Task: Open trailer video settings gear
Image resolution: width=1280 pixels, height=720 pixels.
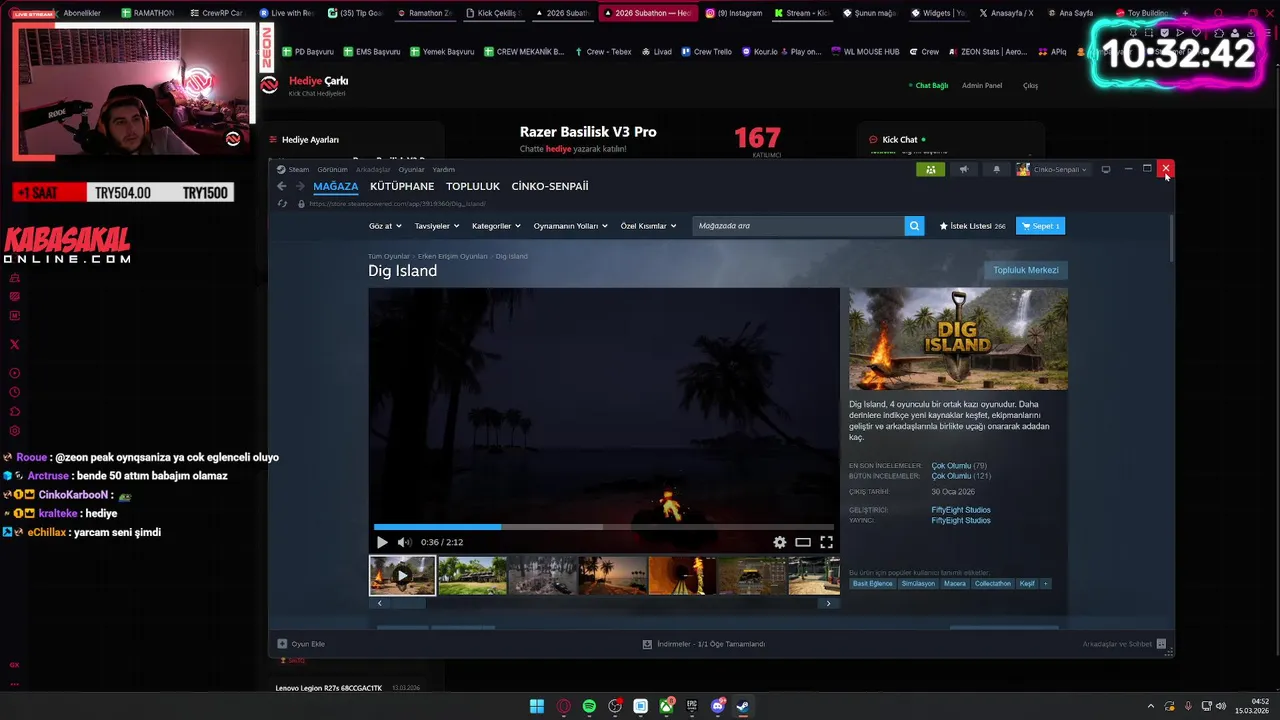Action: (x=780, y=542)
